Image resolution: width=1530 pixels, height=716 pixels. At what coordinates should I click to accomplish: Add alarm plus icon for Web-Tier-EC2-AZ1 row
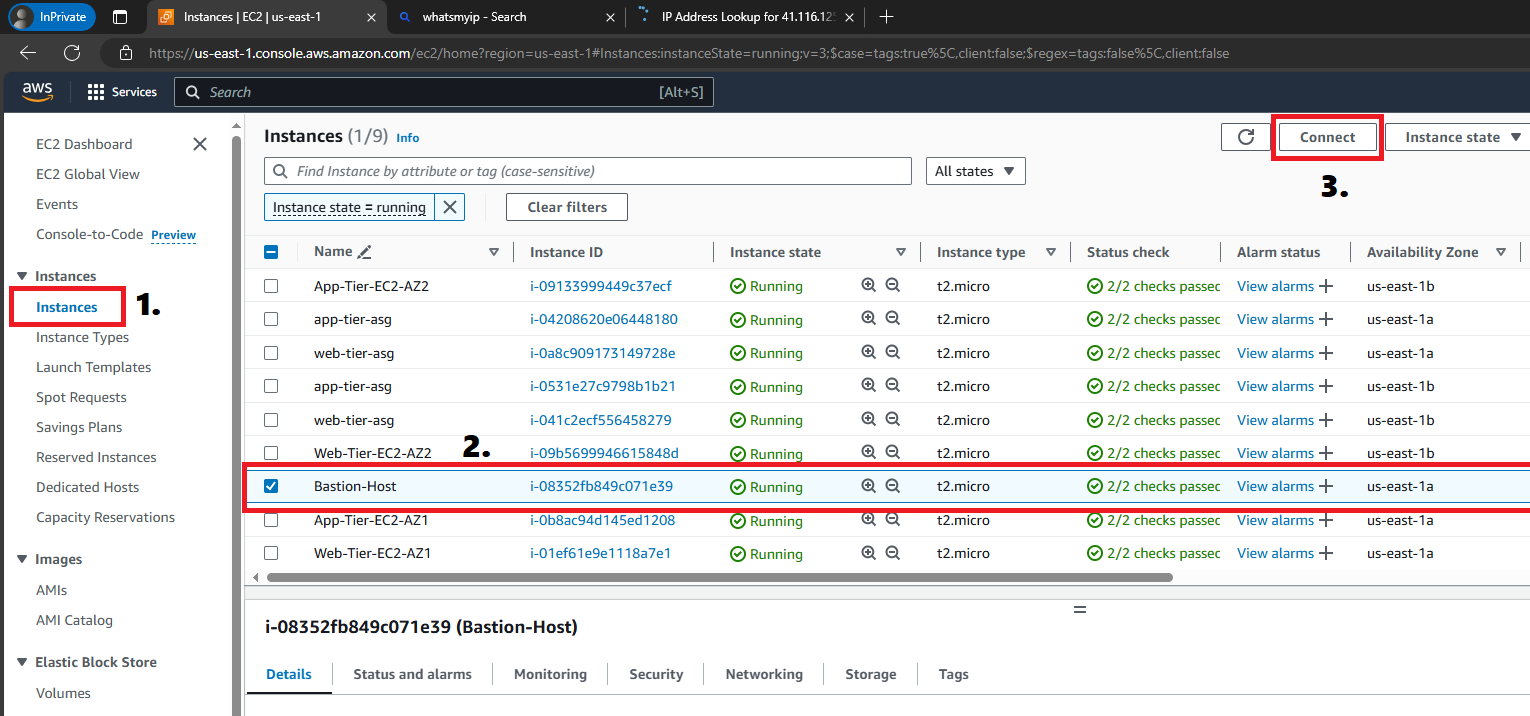[1326, 553]
